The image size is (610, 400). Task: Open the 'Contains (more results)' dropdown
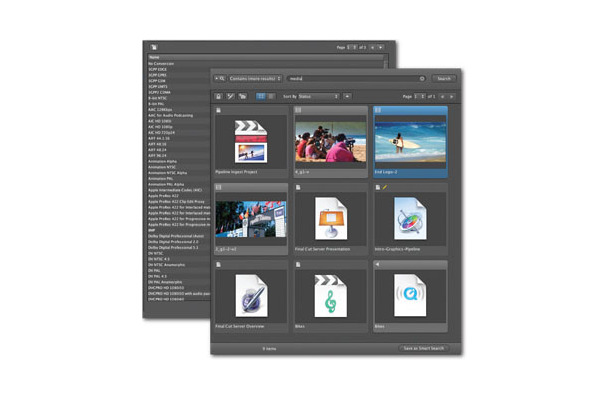(255, 79)
